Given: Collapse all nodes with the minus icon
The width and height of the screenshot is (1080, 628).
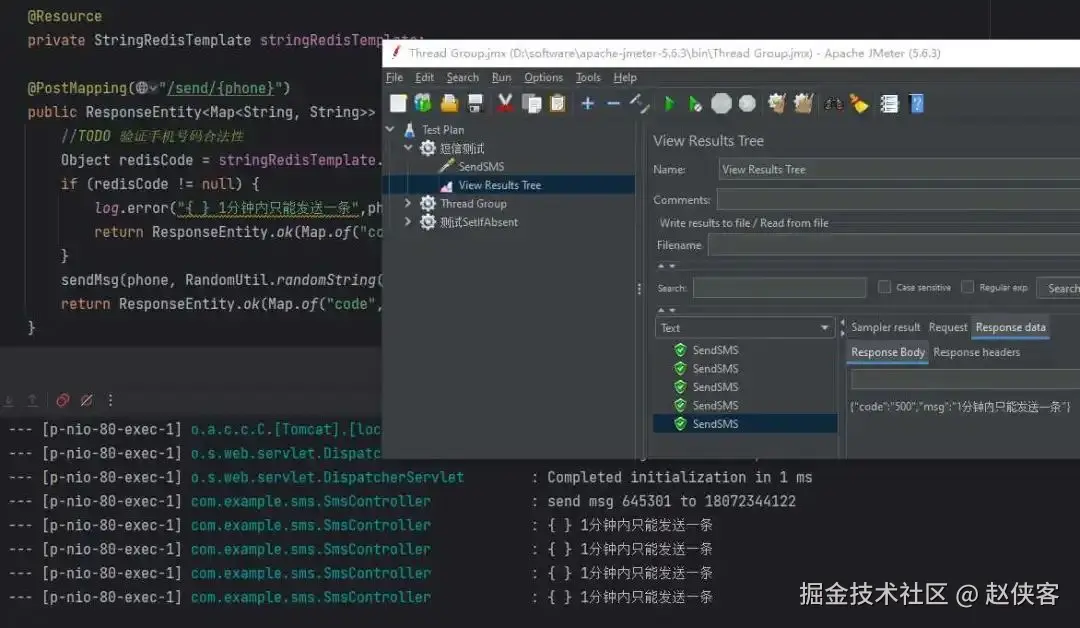Looking at the screenshot, I should point(613,103).
